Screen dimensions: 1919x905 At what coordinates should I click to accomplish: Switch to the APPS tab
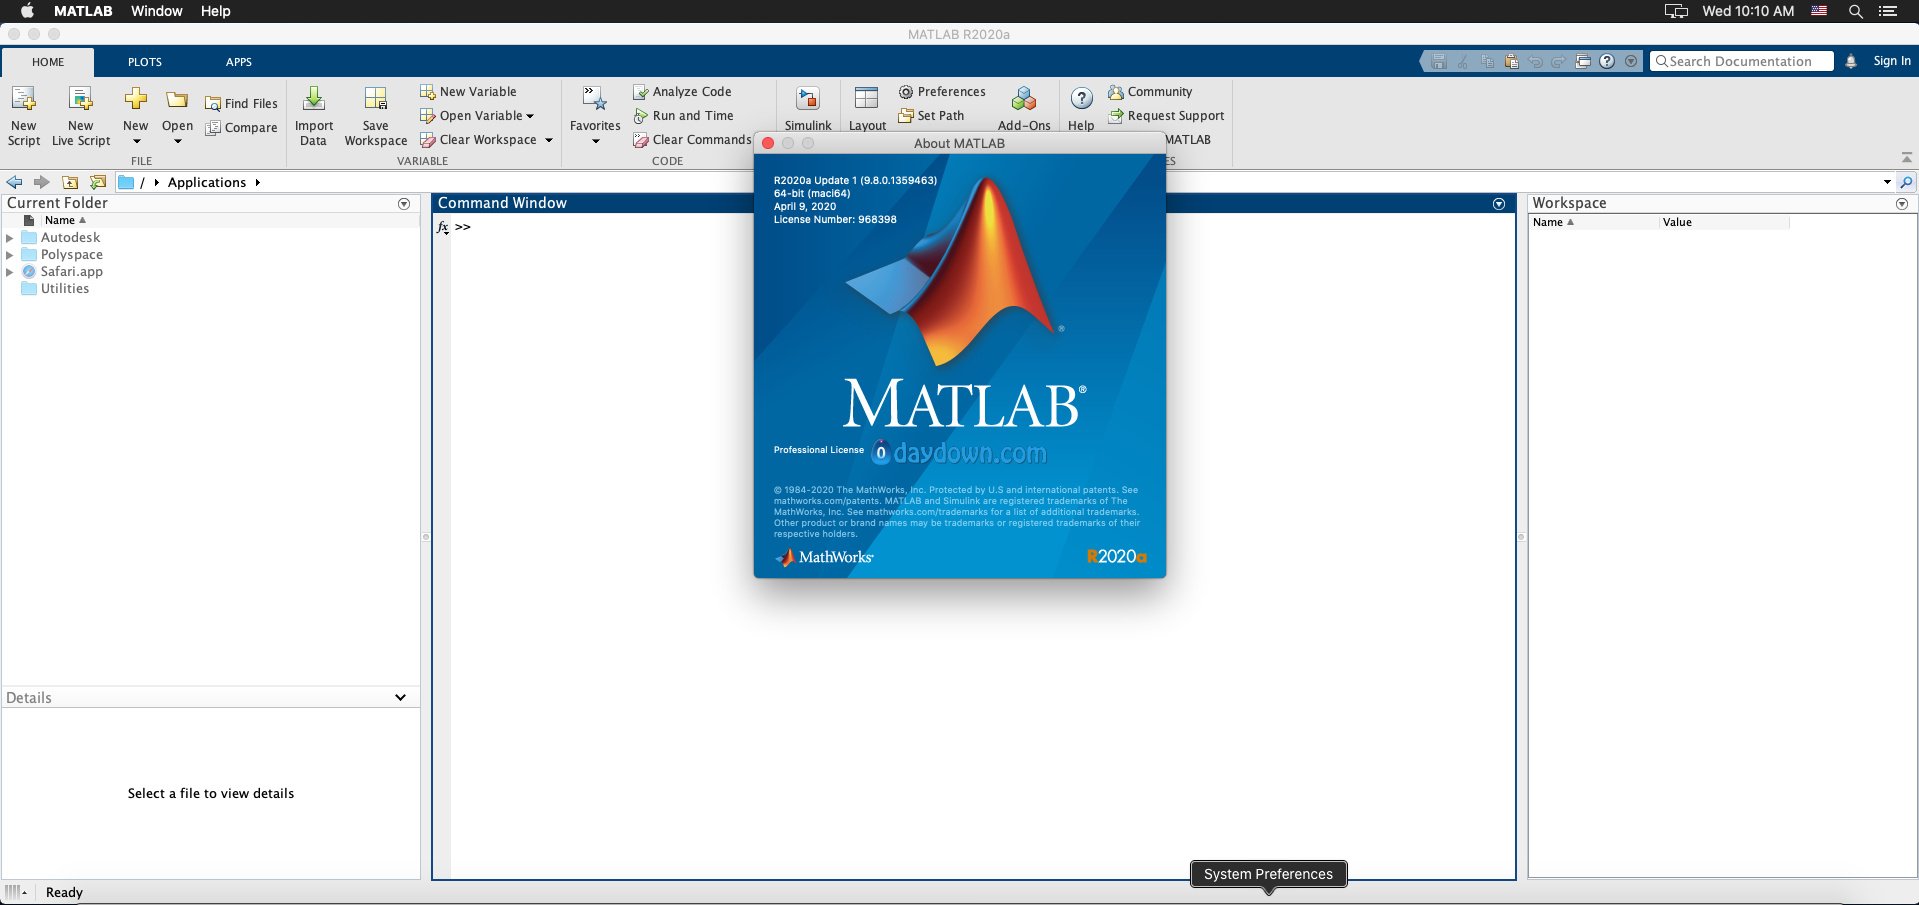coord(239,62)
